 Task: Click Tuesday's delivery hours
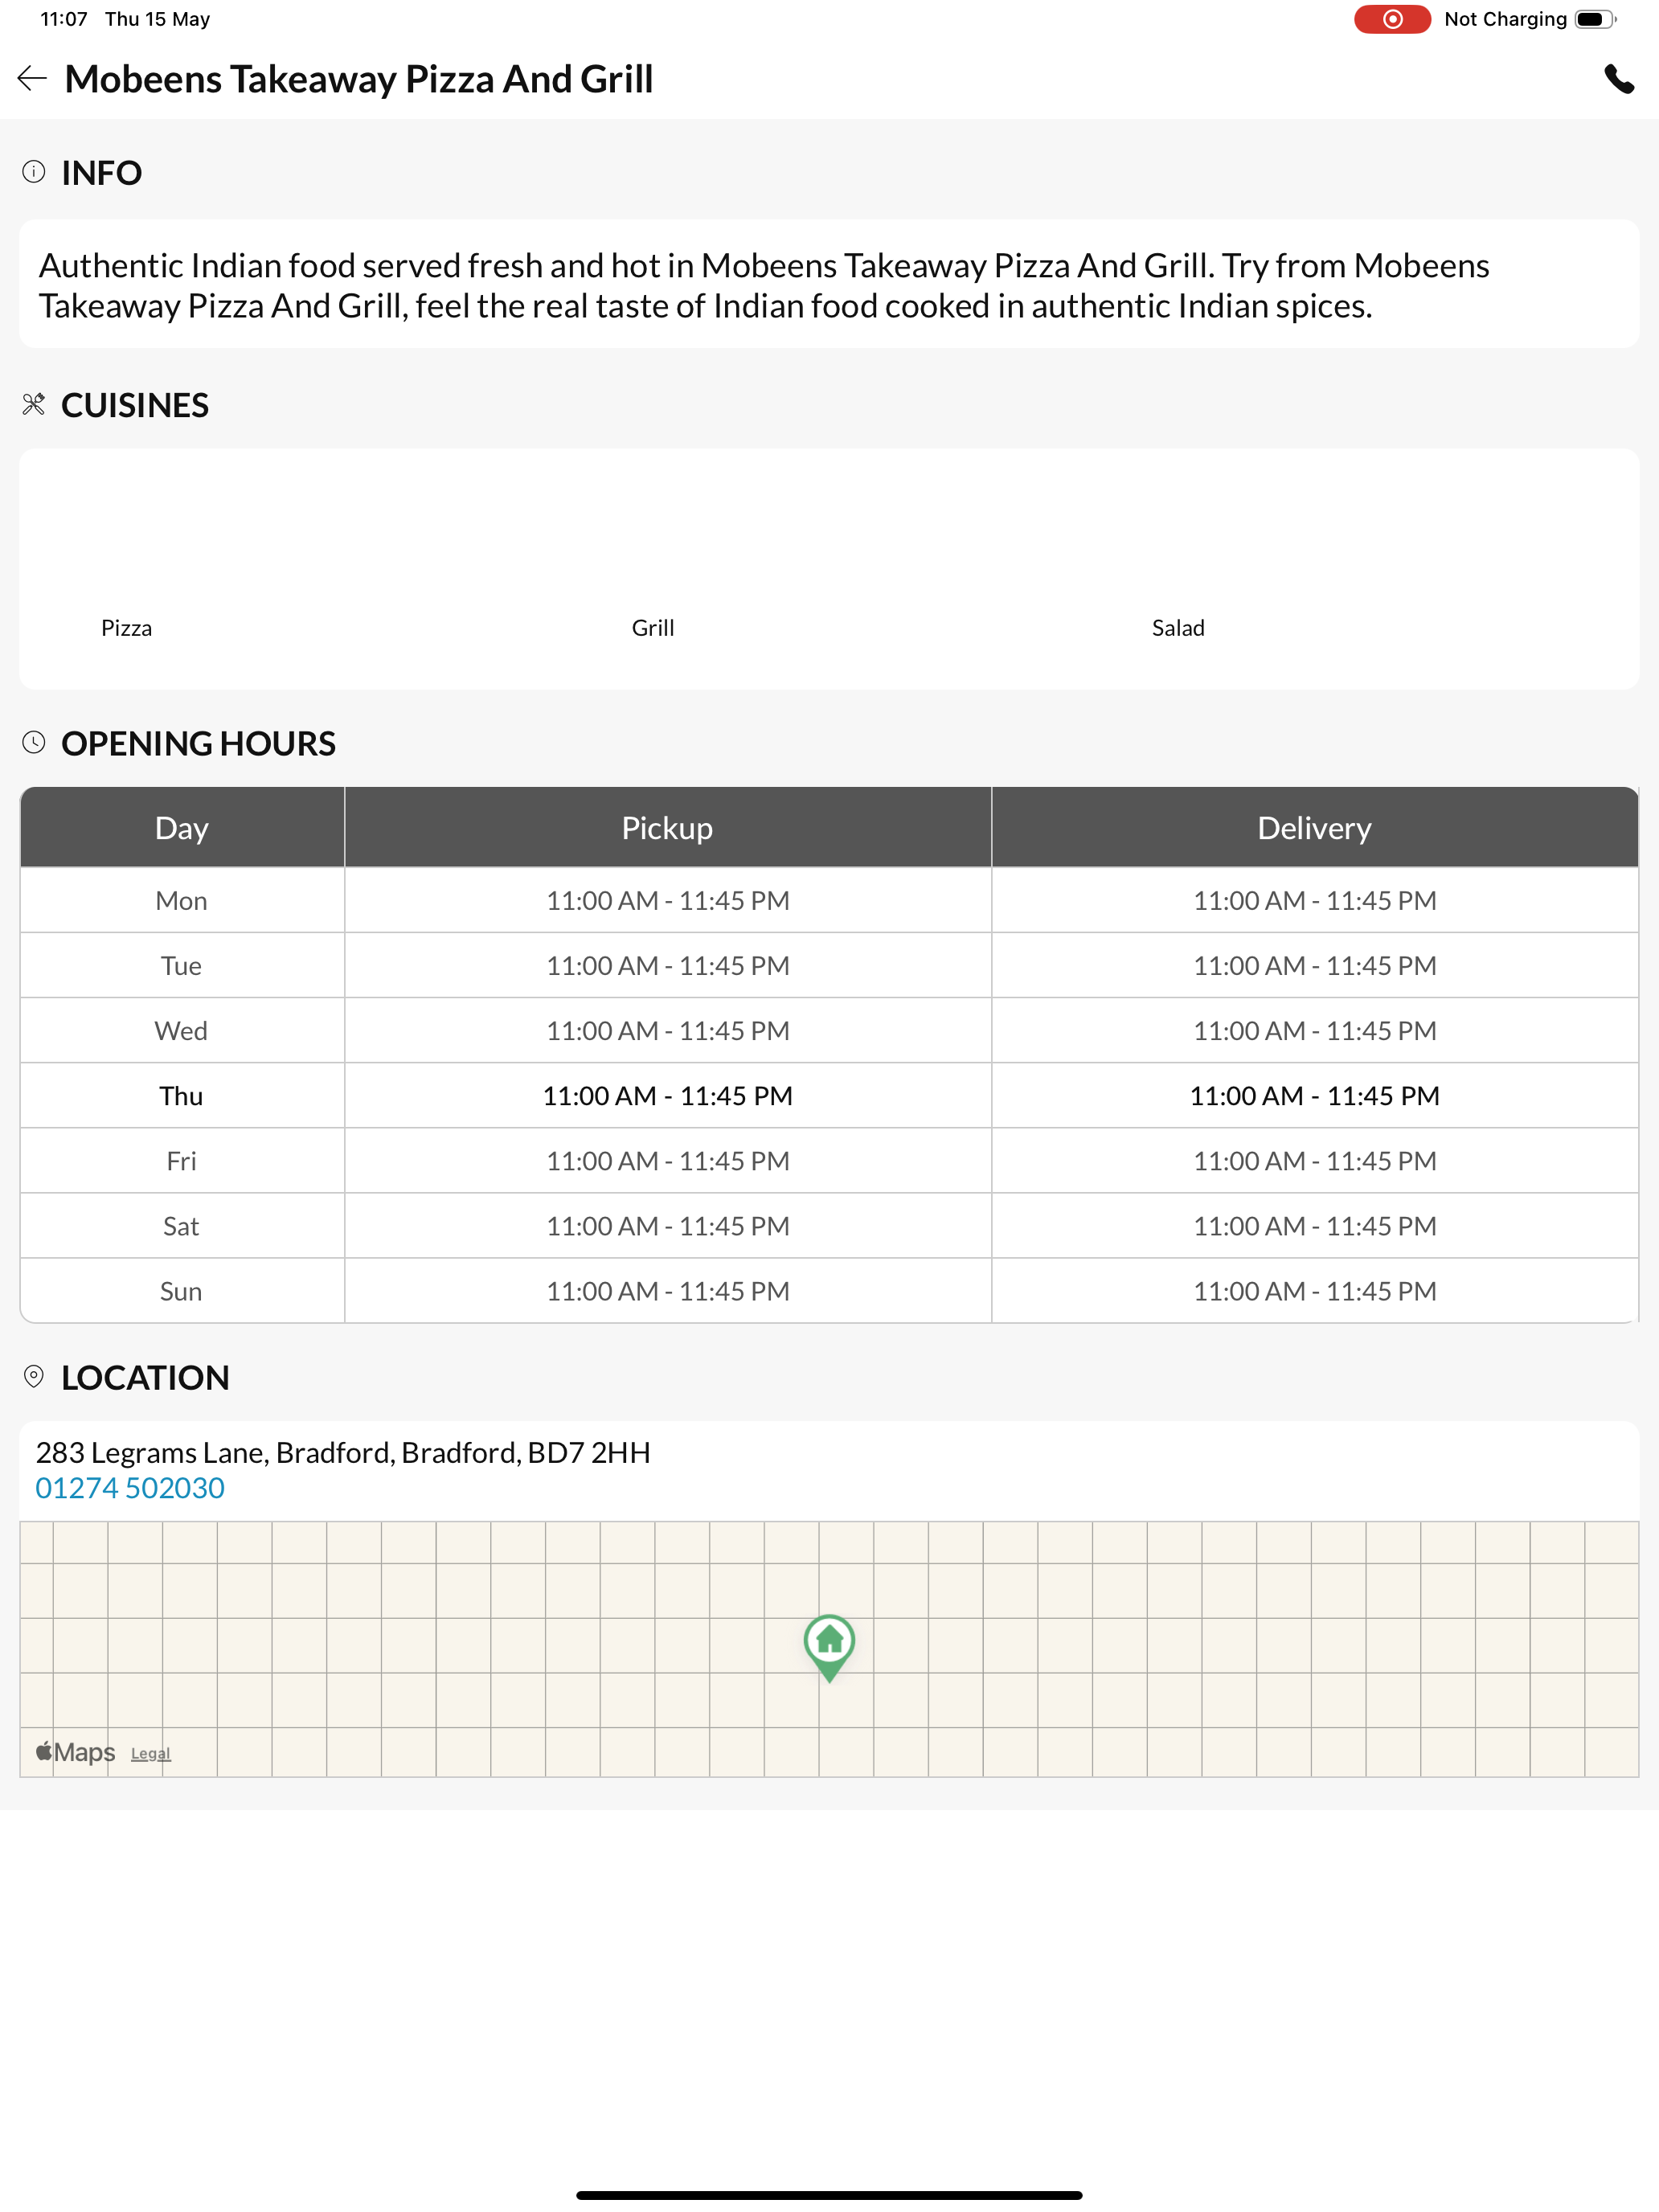click(x=1314, y=965)
